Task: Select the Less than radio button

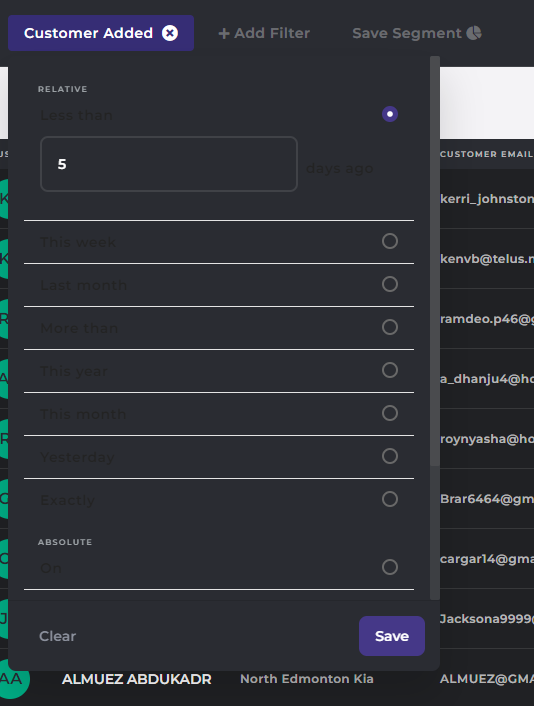Action: point(390,114)
